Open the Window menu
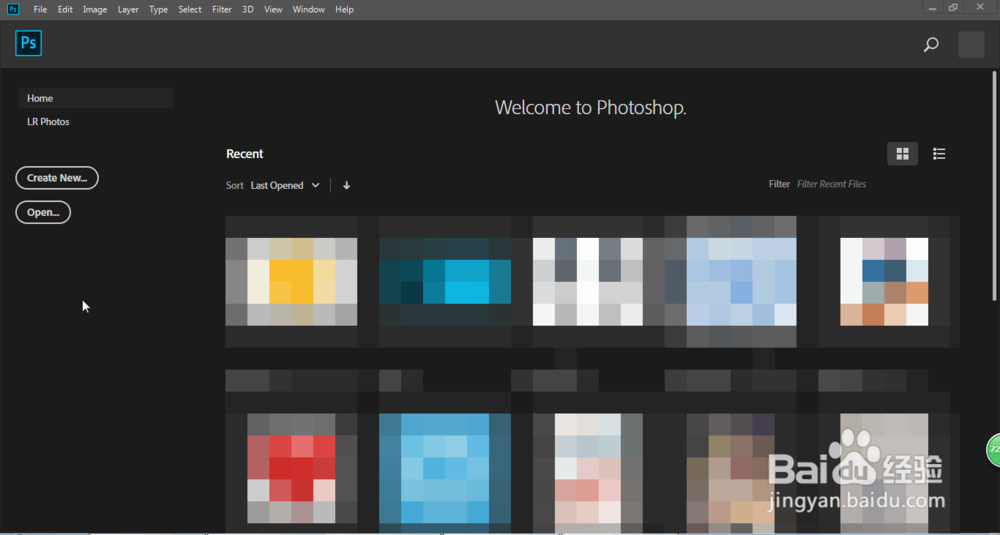 [309, 10]
